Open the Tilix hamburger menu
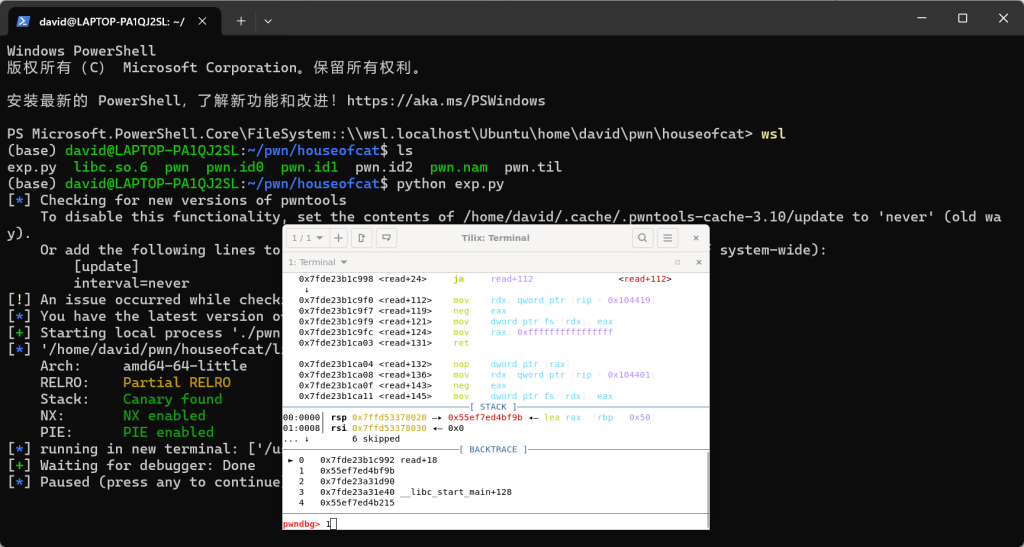This screenshot has height=547, width=1024. [x=667, y=238]
